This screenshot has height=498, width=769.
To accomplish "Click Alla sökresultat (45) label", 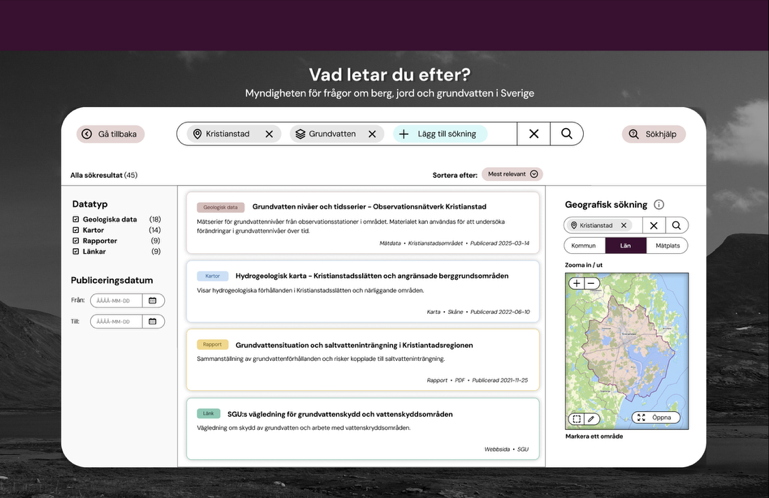I will tap(104, 175).
